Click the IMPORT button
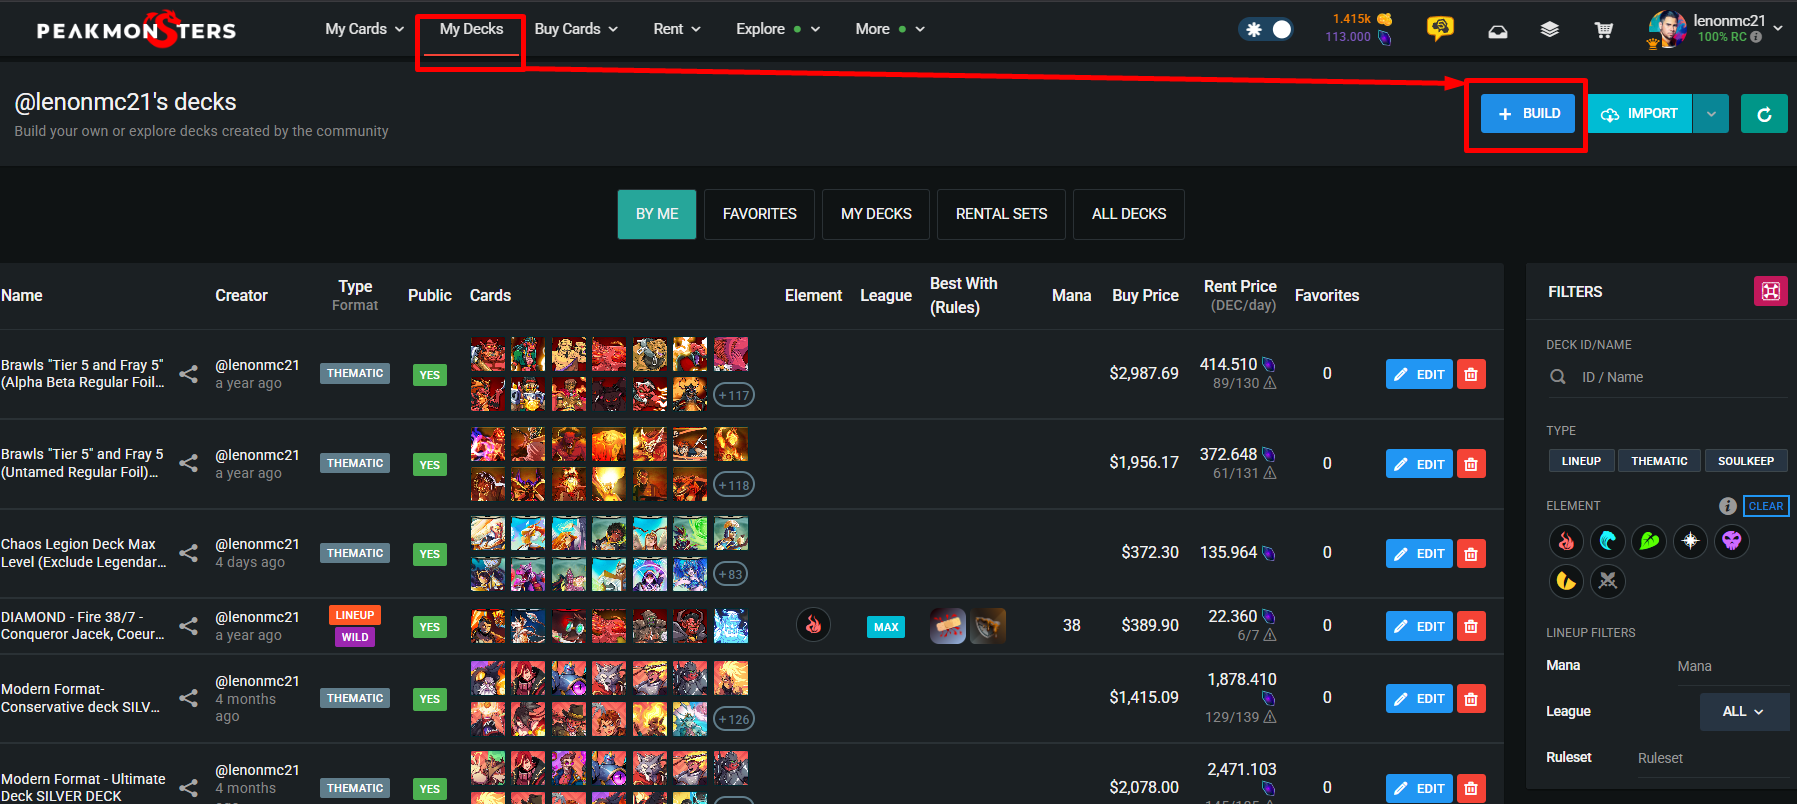1797x804 pixels. (x=1640, y=114)
